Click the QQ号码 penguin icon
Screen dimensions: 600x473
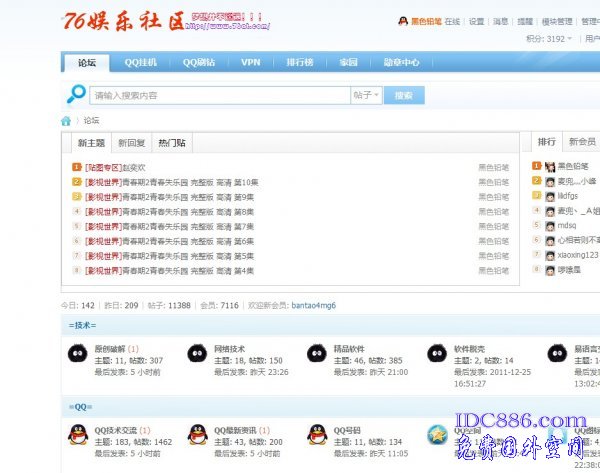316,434
